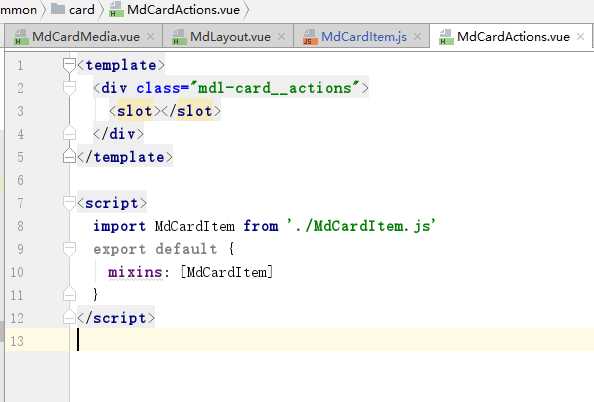594x402 pixels.
Task: Close the MdLayout.vue tab
Action: [281, 36]
